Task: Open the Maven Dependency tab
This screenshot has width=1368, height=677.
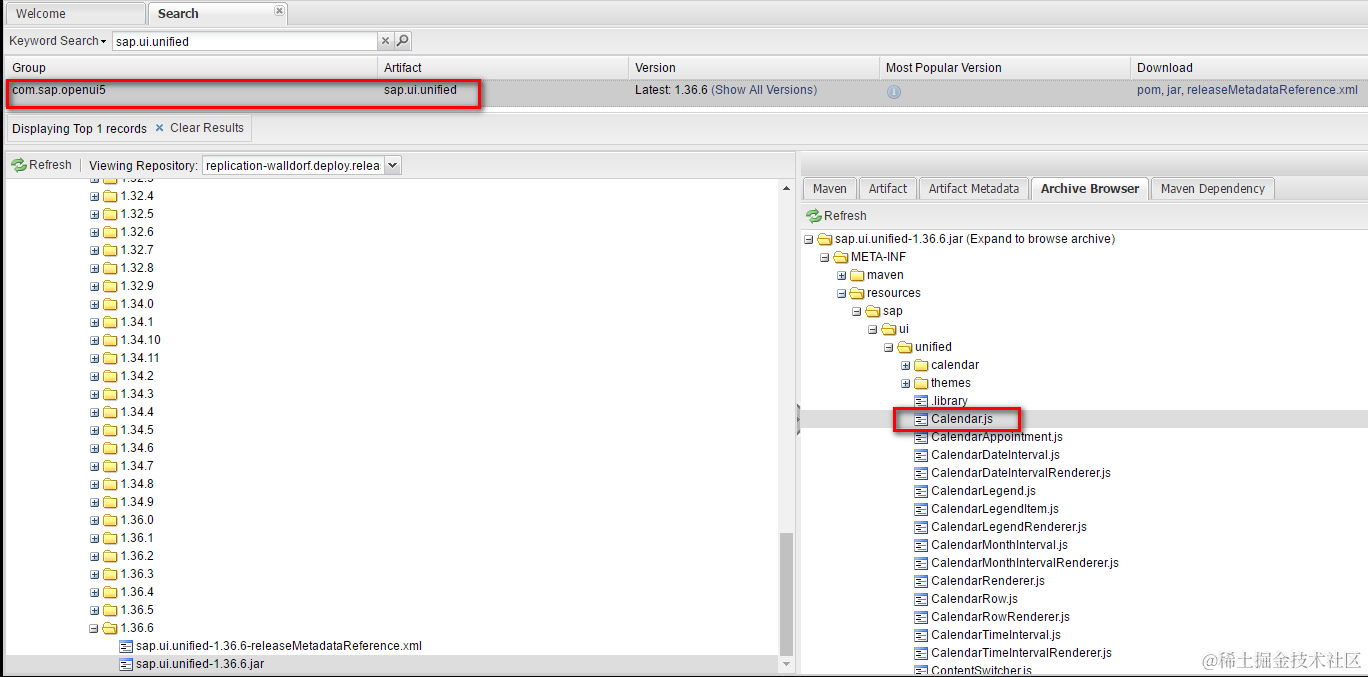Action: tap(1212, 188)
